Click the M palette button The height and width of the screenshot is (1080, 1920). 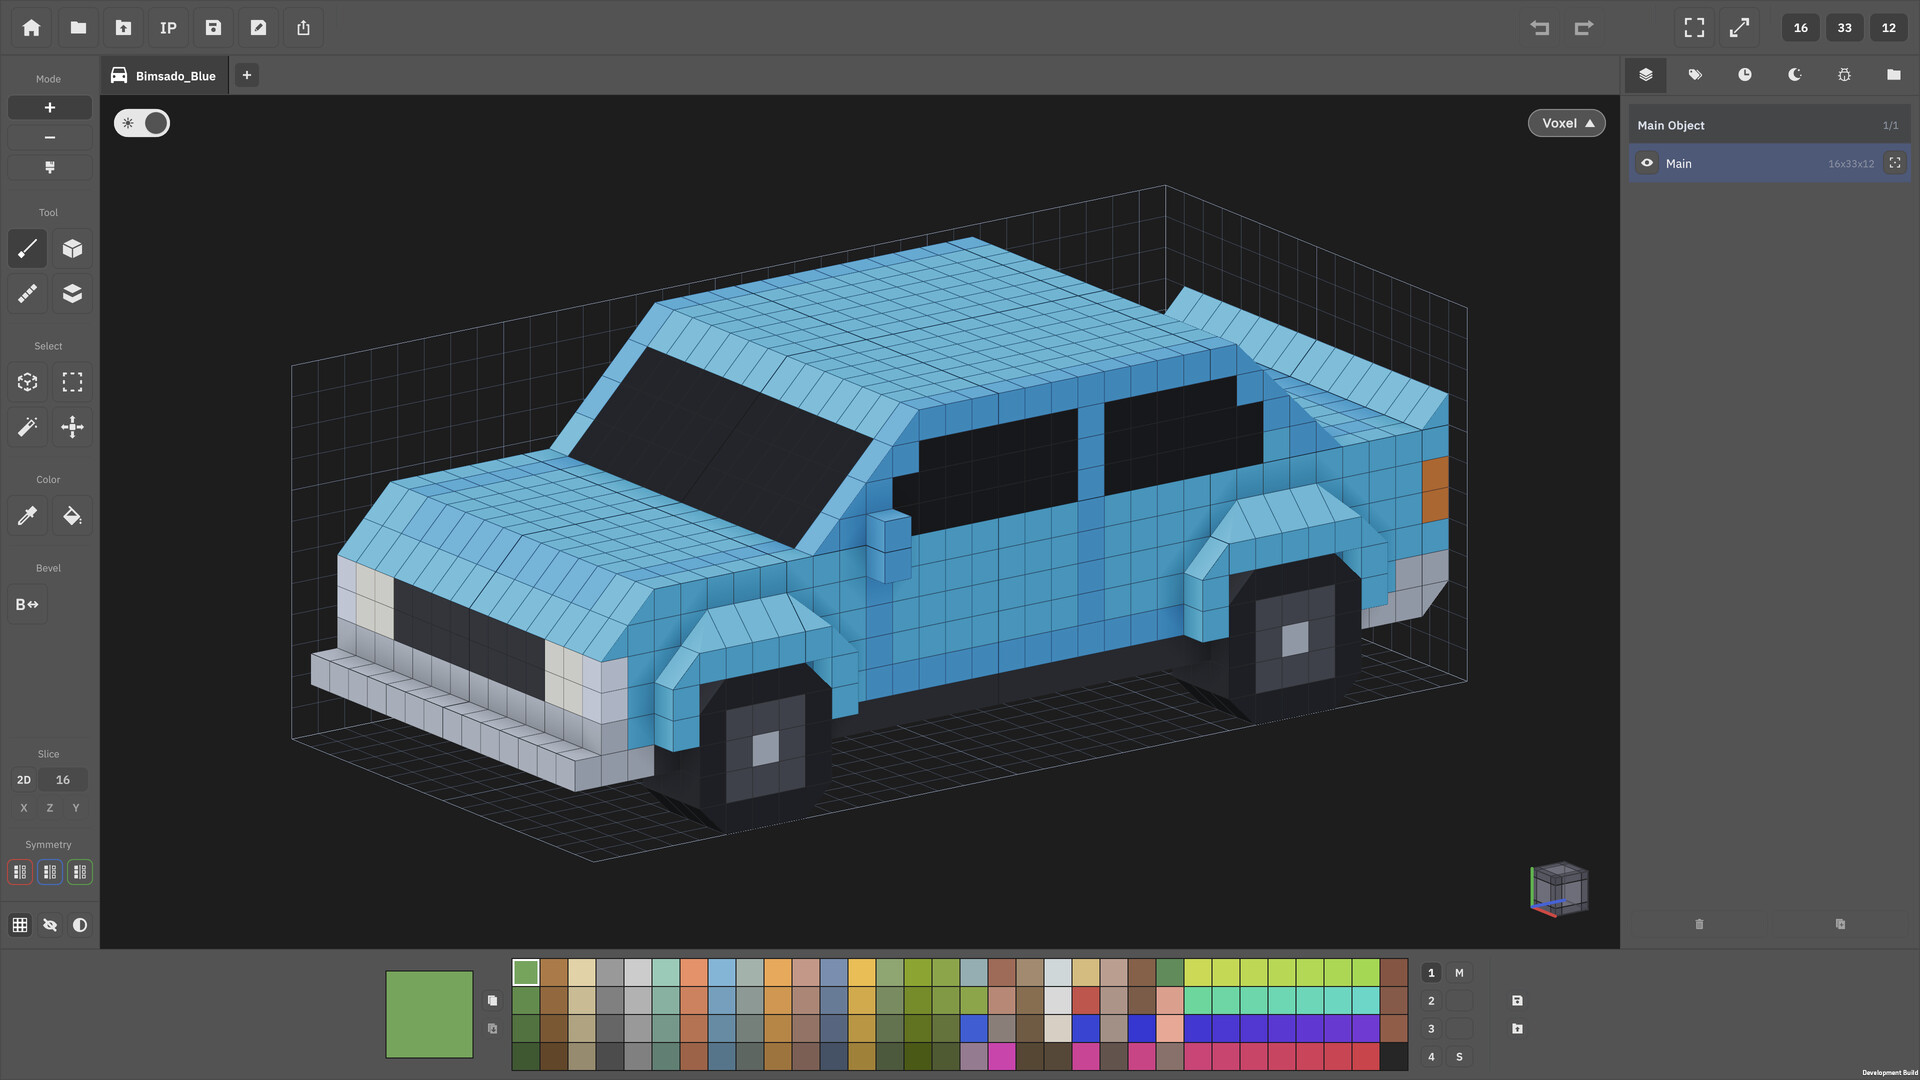pyautogui.click(x=1459, y=973)
